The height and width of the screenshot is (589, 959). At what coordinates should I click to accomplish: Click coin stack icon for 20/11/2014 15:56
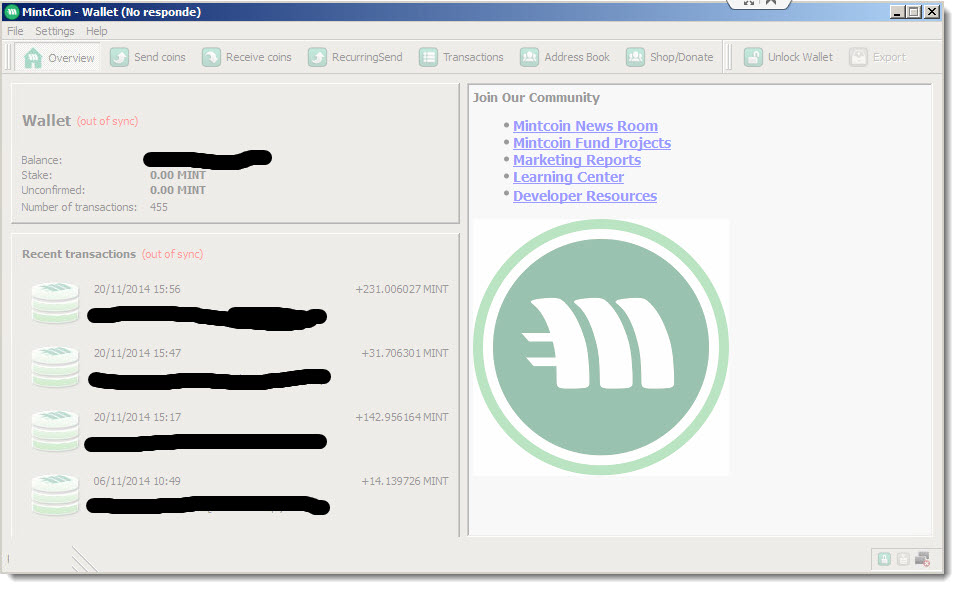coord(56,302)
